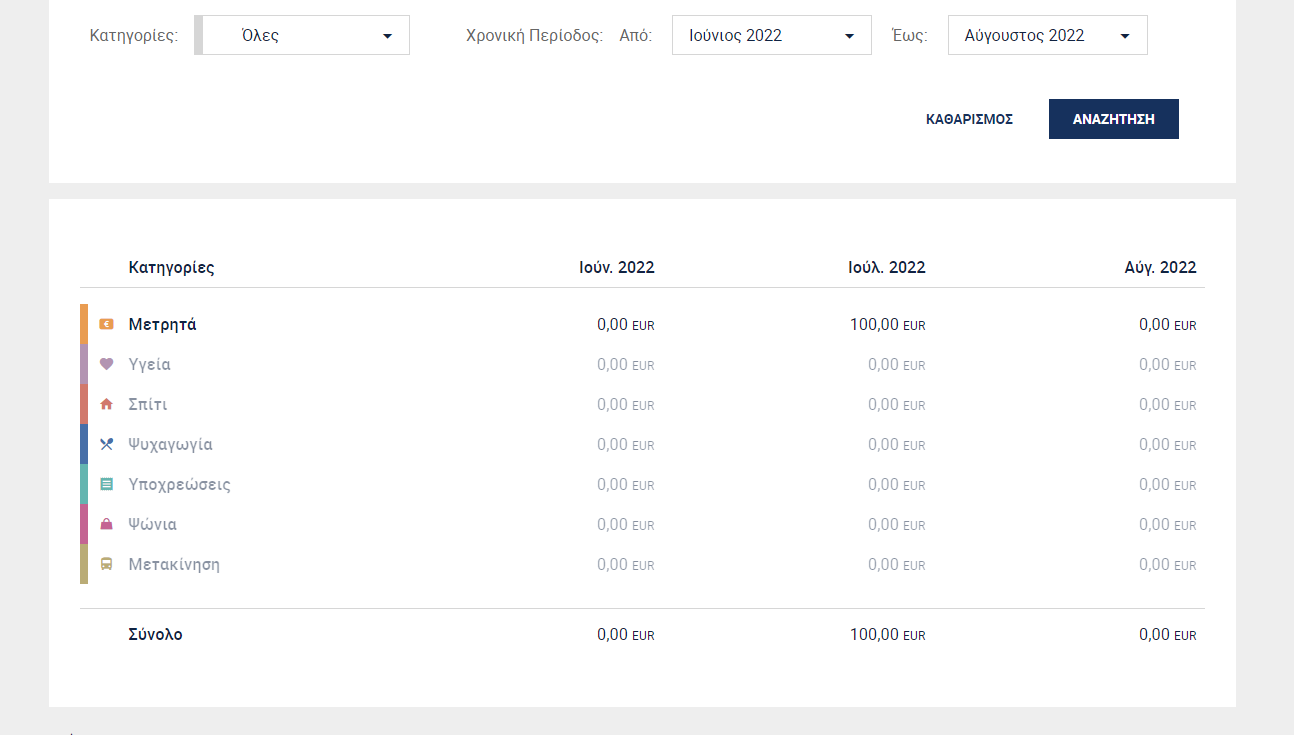The image size is (1294, 735).
Task: Select the Μετρητά category row label
Action: [x=162, y=324]
